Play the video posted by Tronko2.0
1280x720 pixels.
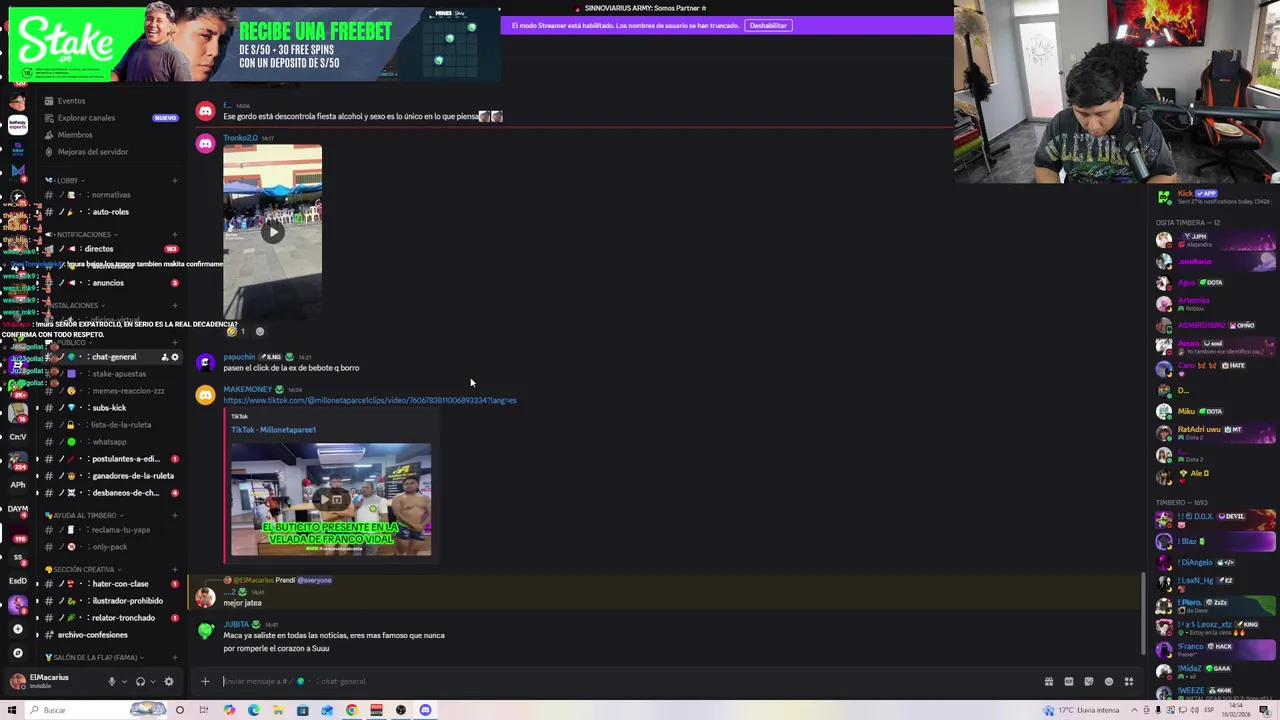click(x=273, y=232)
